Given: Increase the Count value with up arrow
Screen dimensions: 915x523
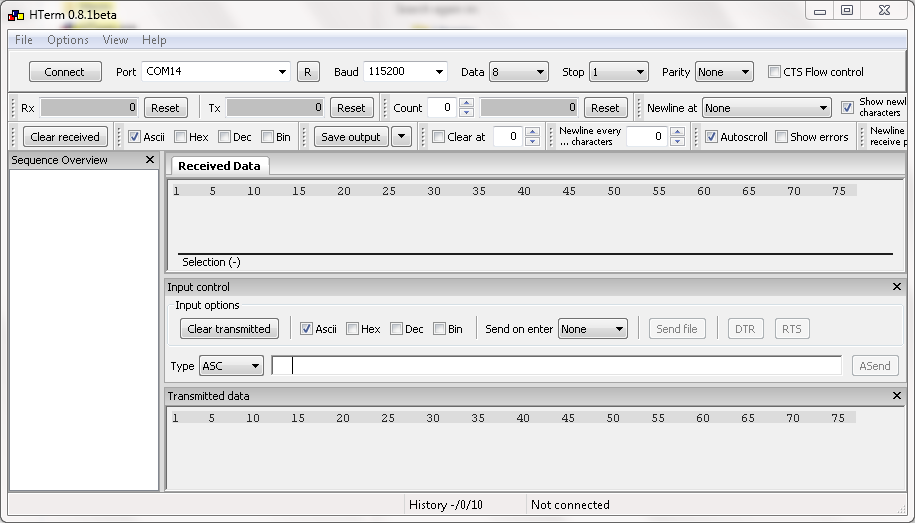Looking at the screenshot, I should (x=466, y=103).
